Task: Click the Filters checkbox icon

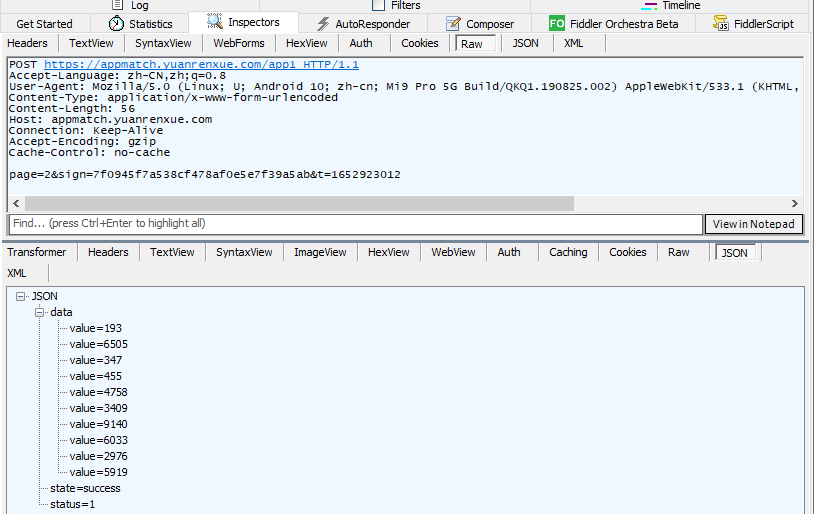Action: [378, 5]
